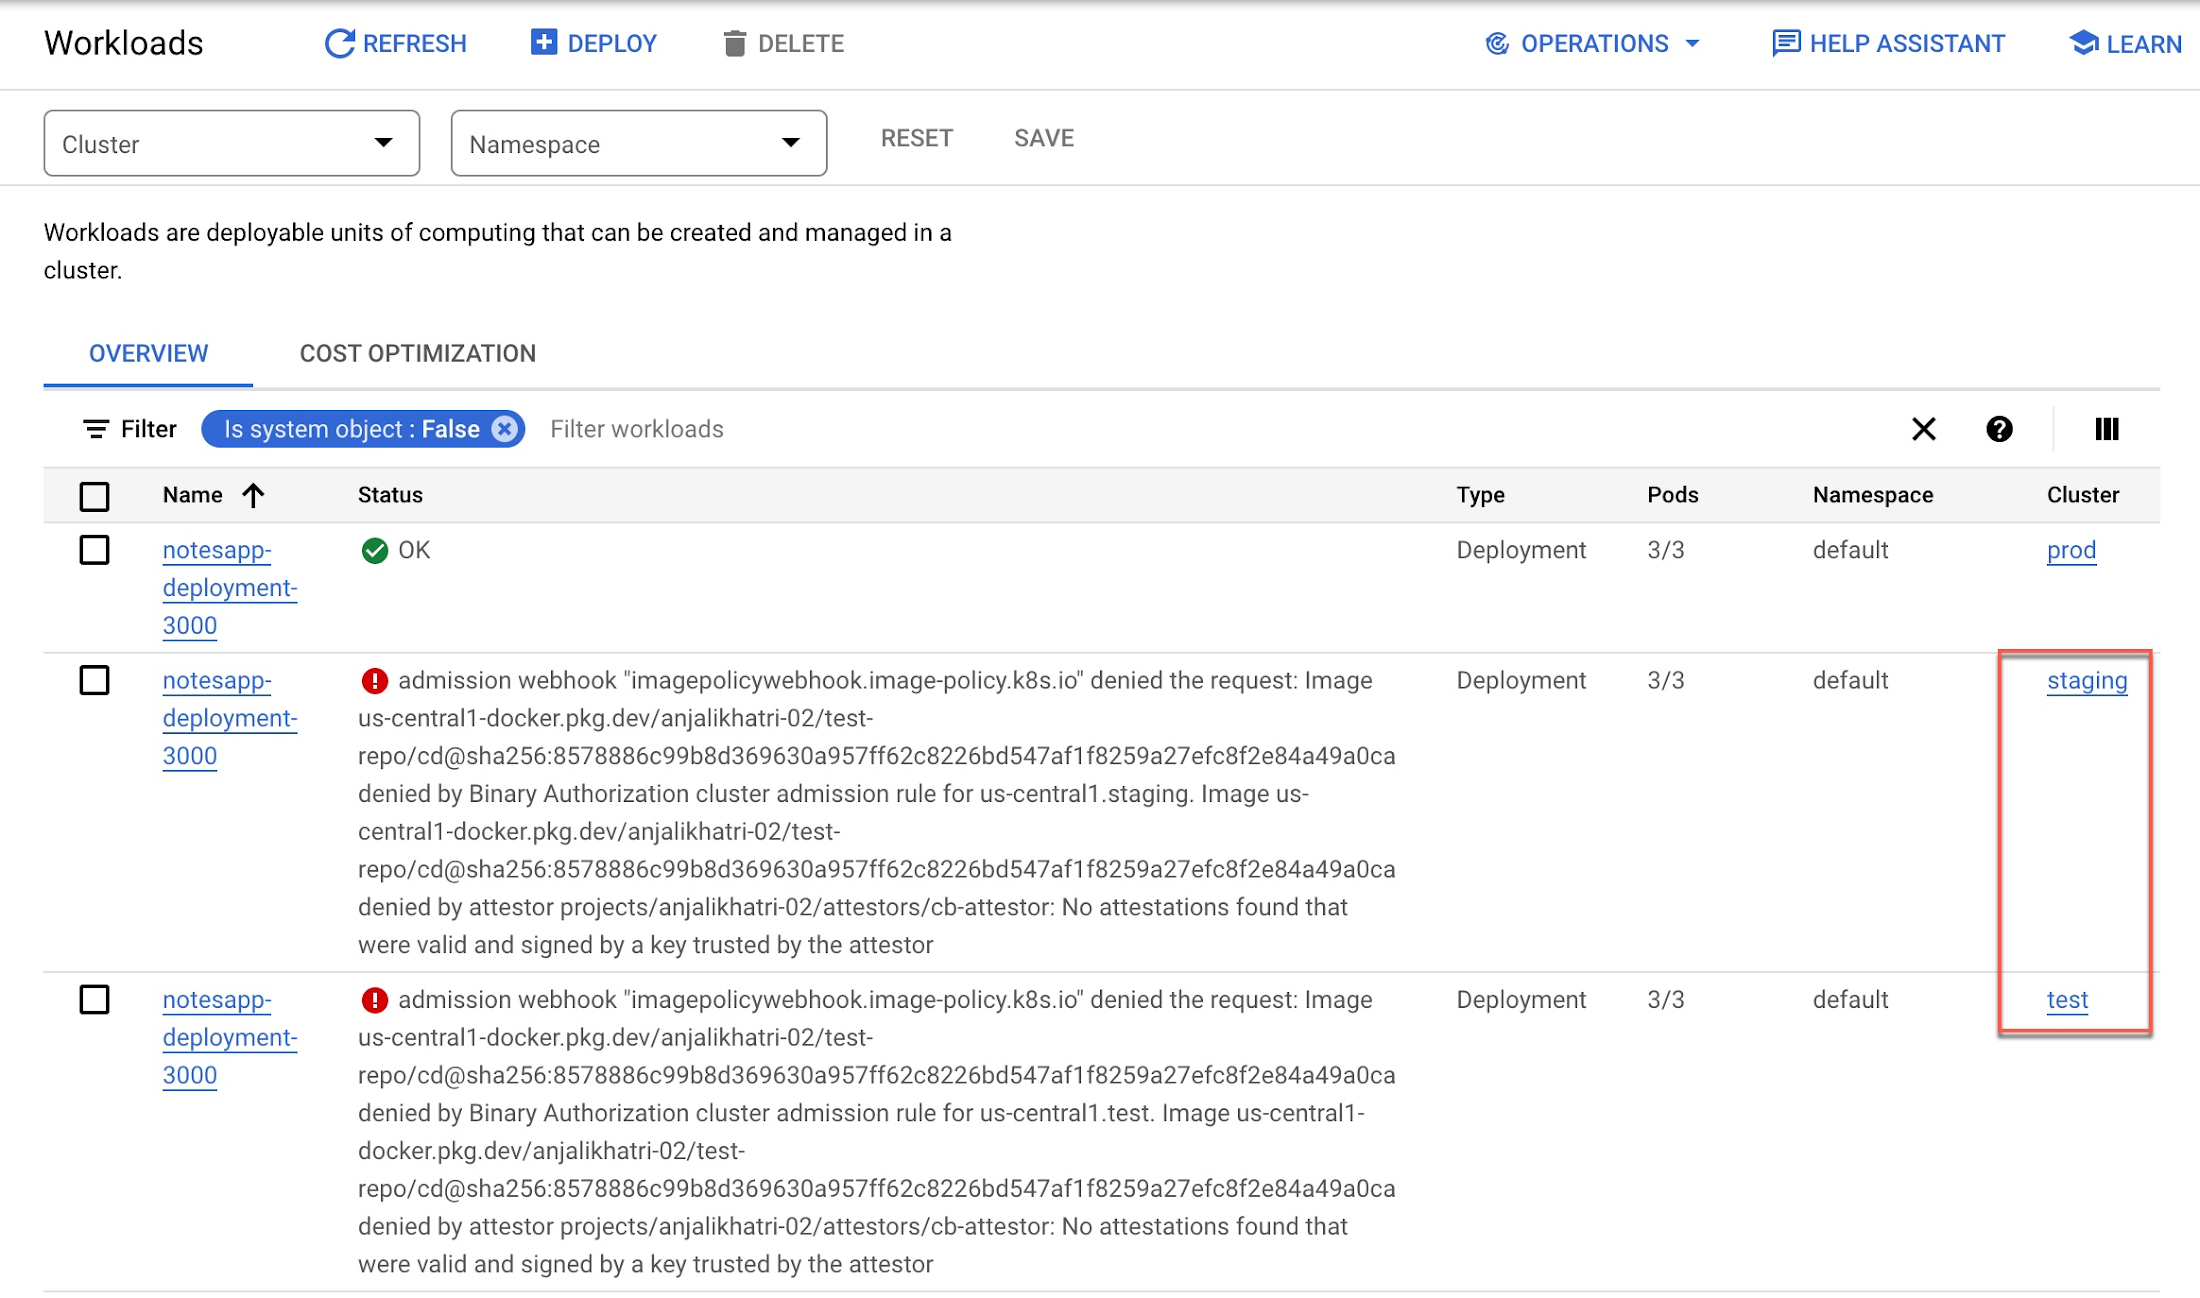Open the prod cluster link

pyautogui.click(x=2071, y=551)
